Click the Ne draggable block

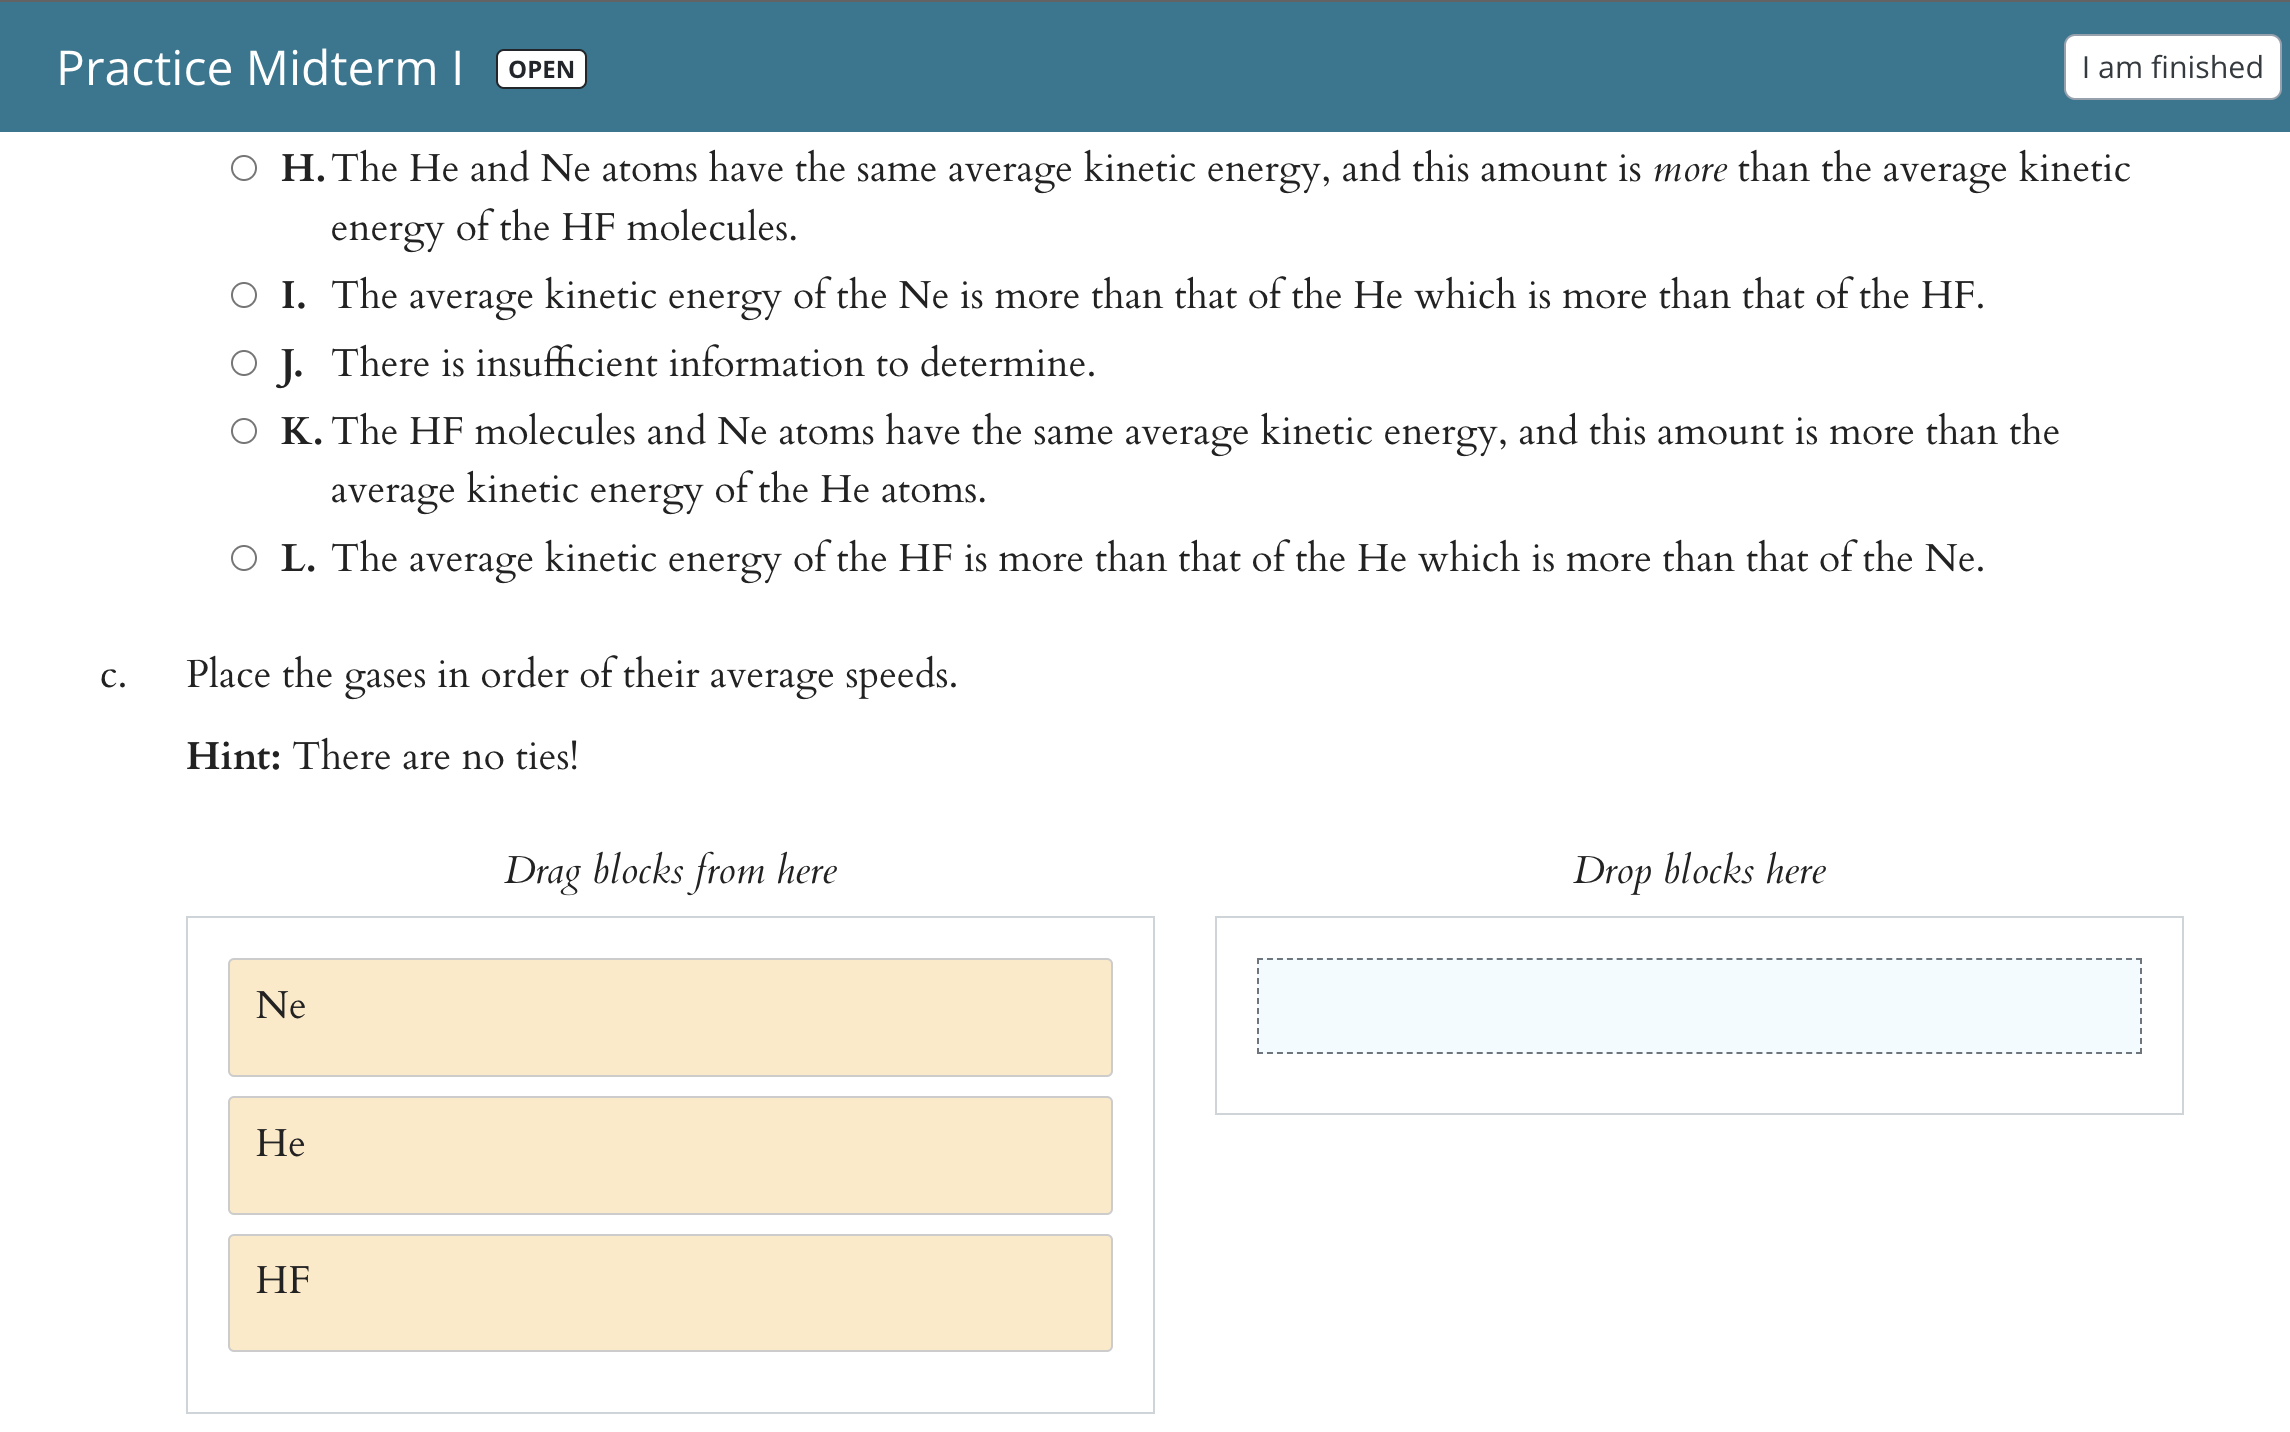click(670, 1017)
